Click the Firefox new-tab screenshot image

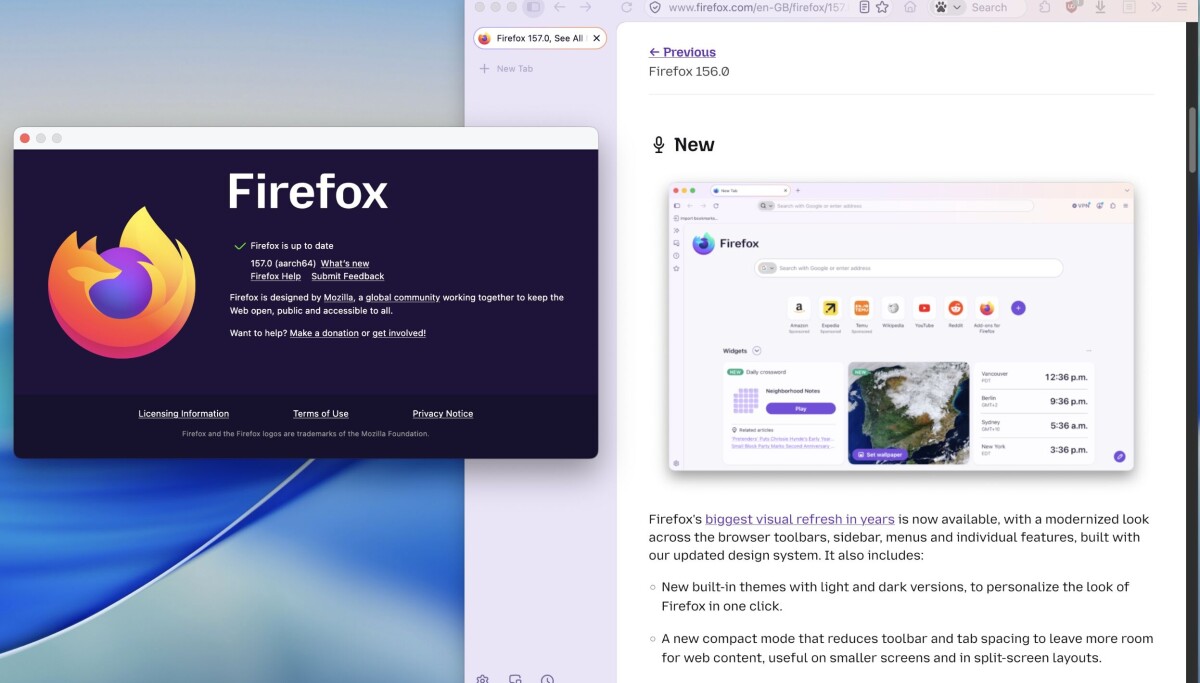click(901, 326)
